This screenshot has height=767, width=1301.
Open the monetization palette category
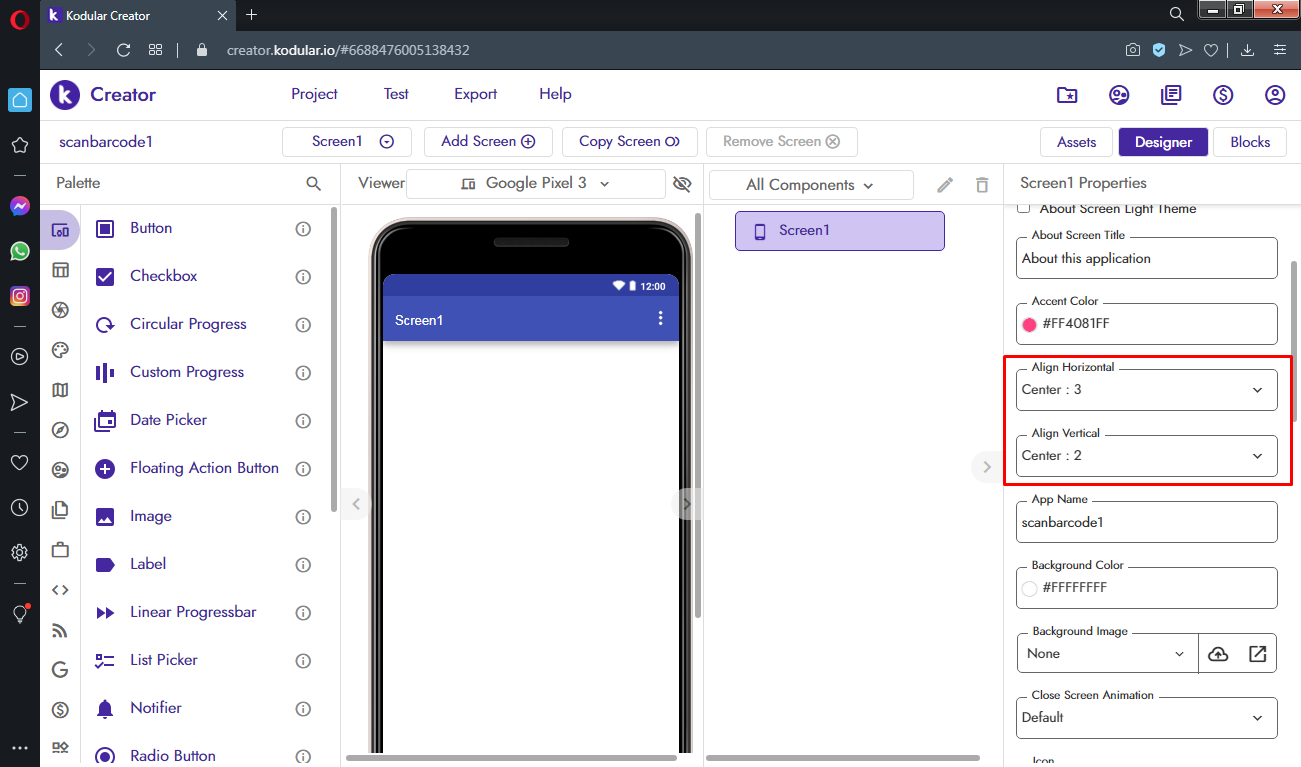tap(60, 710)
